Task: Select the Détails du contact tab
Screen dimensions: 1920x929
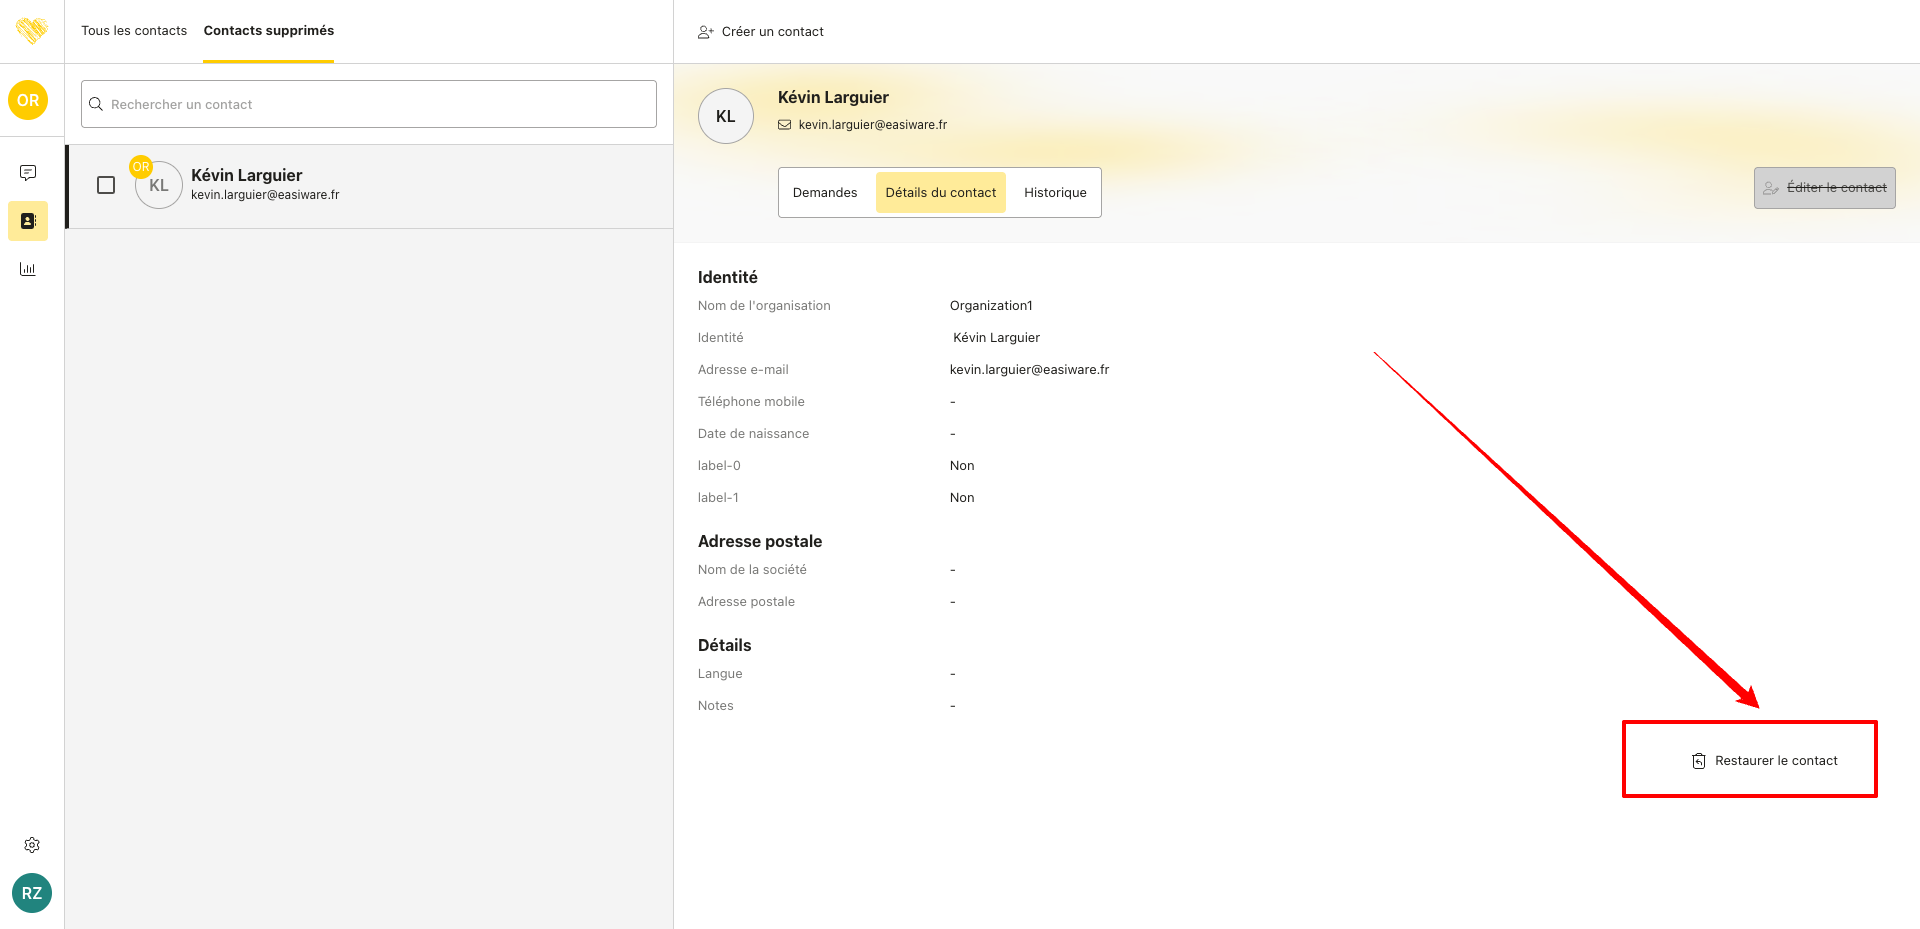Action: [940, 193]
